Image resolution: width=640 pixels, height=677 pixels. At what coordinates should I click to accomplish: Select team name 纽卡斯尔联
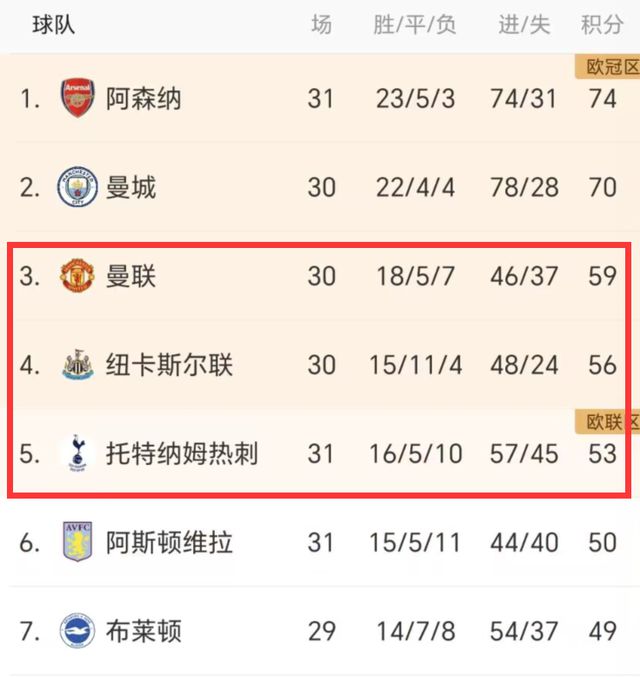[x=169, y=364]
